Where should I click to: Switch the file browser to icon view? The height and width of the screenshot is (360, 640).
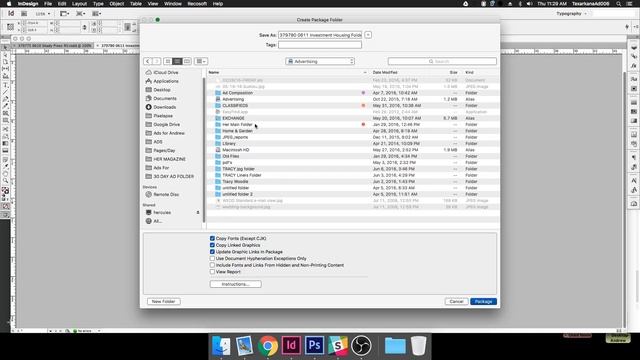tap(168, 61)
